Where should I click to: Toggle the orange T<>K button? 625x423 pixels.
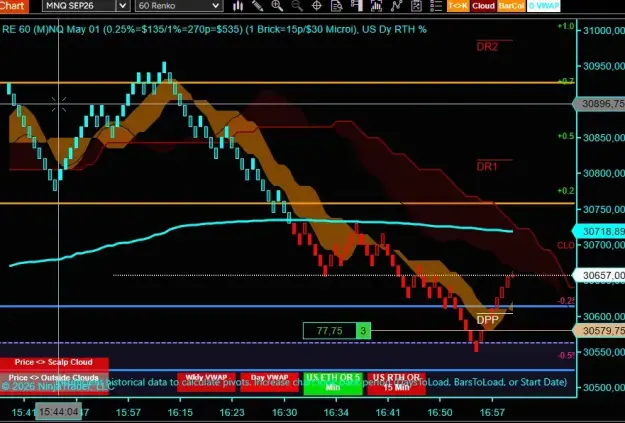(x=458, y=6)
